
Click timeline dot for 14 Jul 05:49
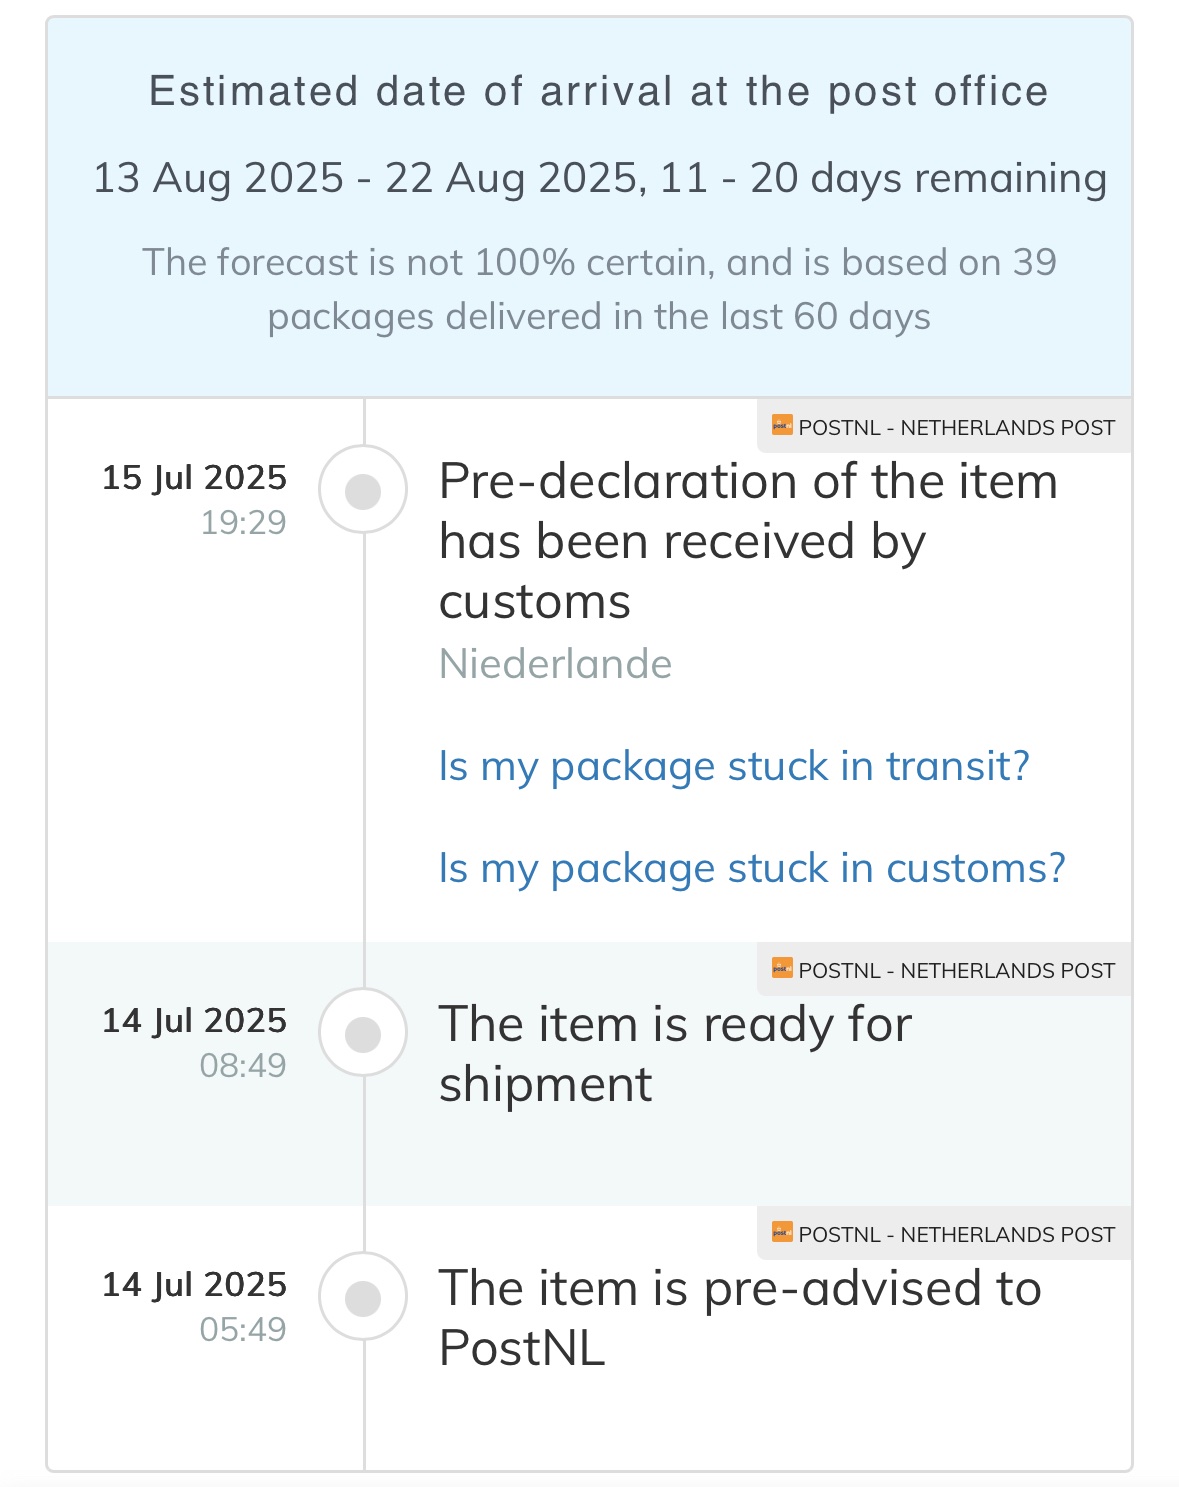(363, 1298)
